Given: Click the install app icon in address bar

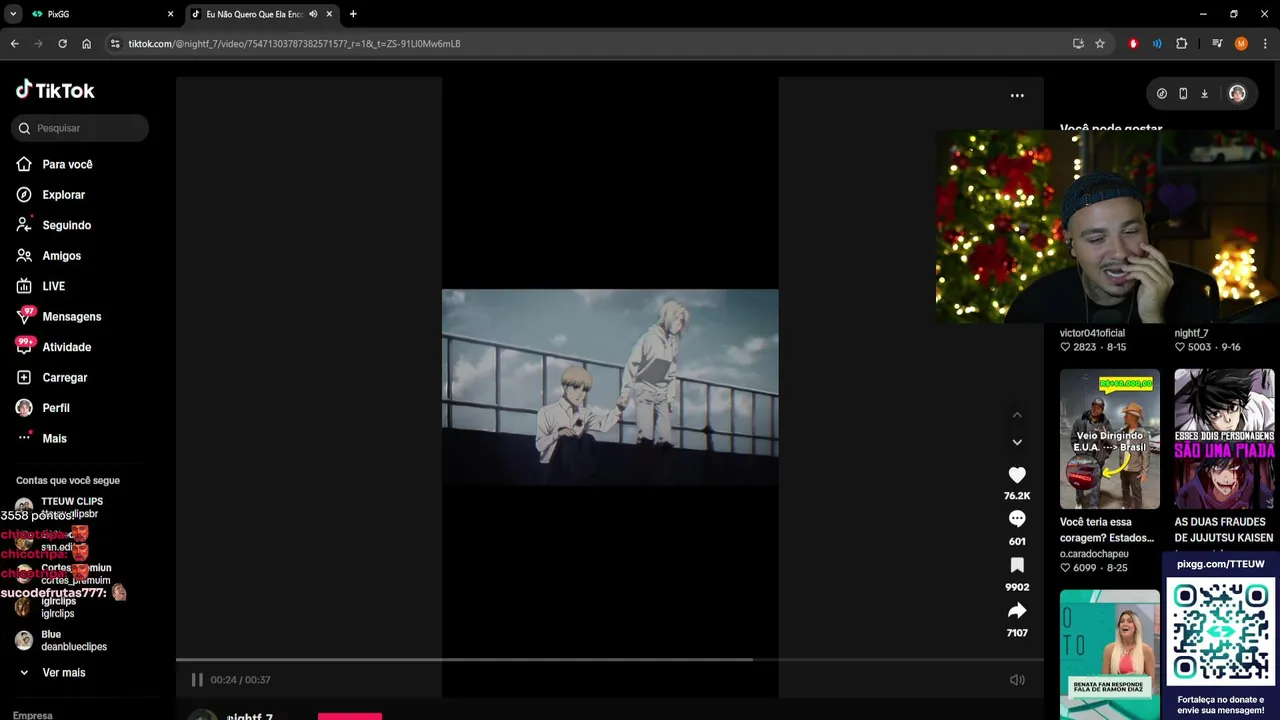Looking at the screenshot, I should [1078, 44].
